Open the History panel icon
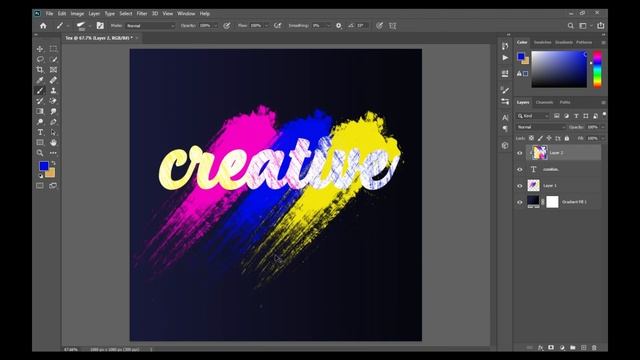Viewport: 640px width, 360px height. point(505,46)
